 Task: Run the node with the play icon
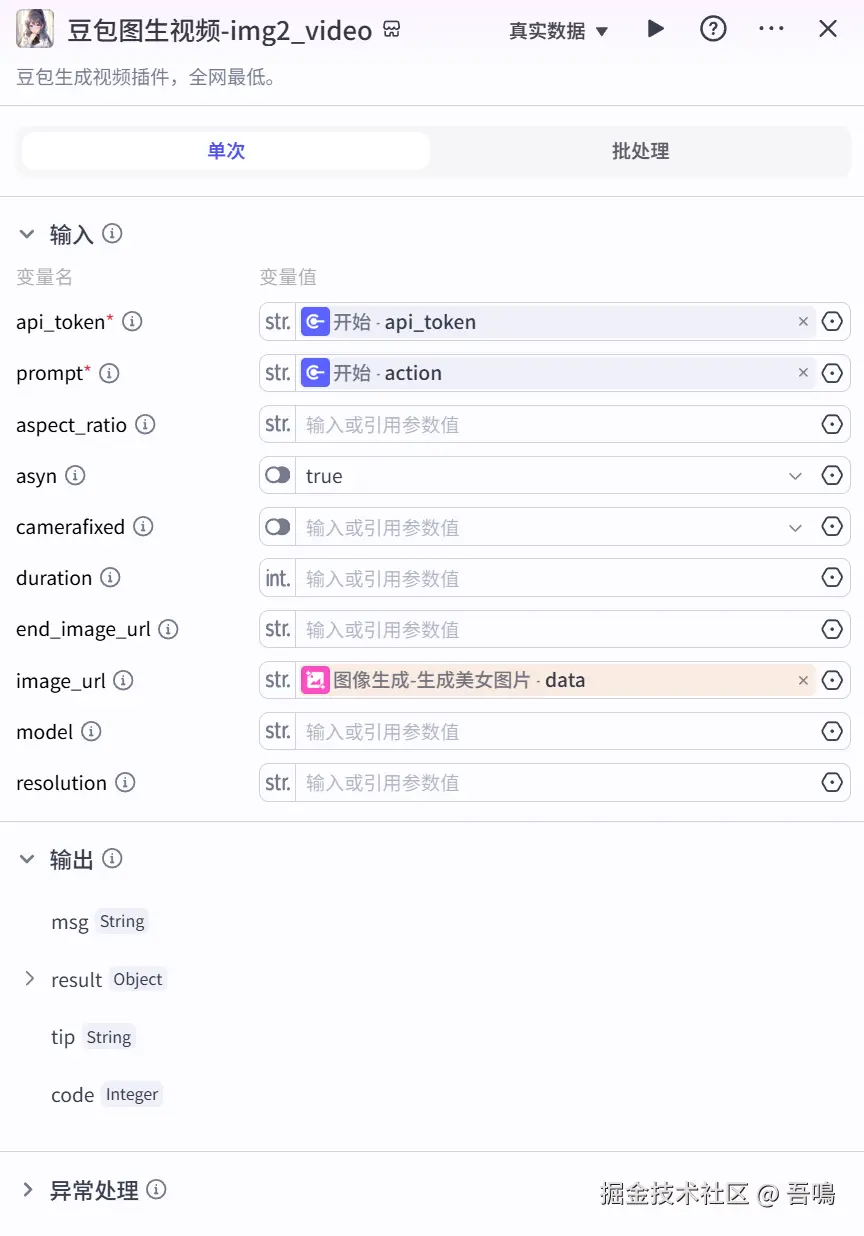(x=656, y=29)
